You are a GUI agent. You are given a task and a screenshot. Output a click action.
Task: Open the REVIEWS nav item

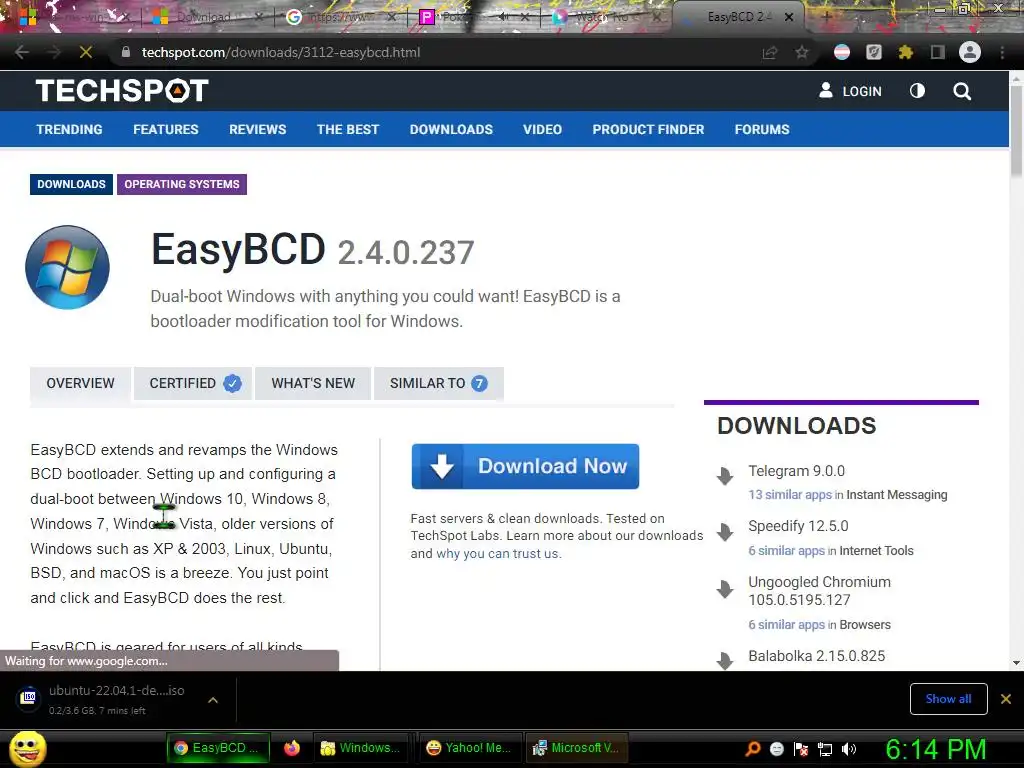pyautogui.click(x=257, y=129)
